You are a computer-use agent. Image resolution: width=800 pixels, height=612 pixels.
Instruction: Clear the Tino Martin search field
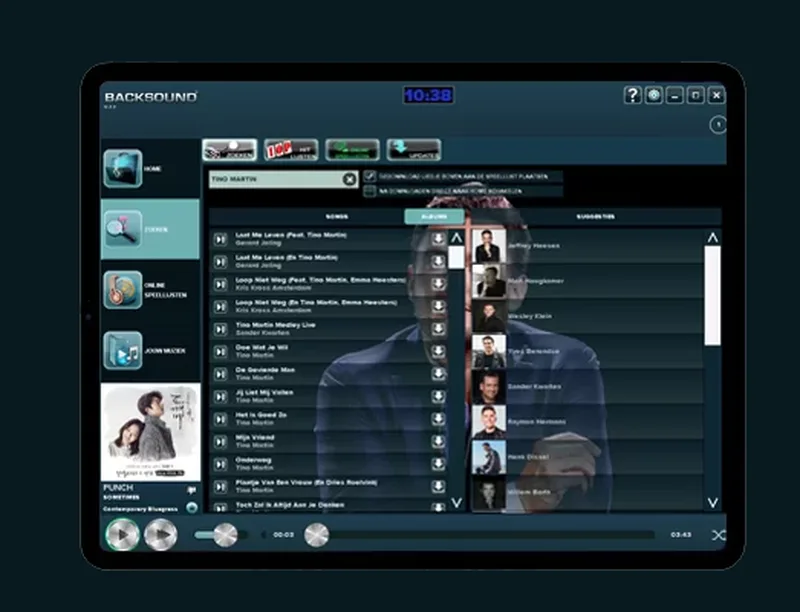click(x=349, y=179)
